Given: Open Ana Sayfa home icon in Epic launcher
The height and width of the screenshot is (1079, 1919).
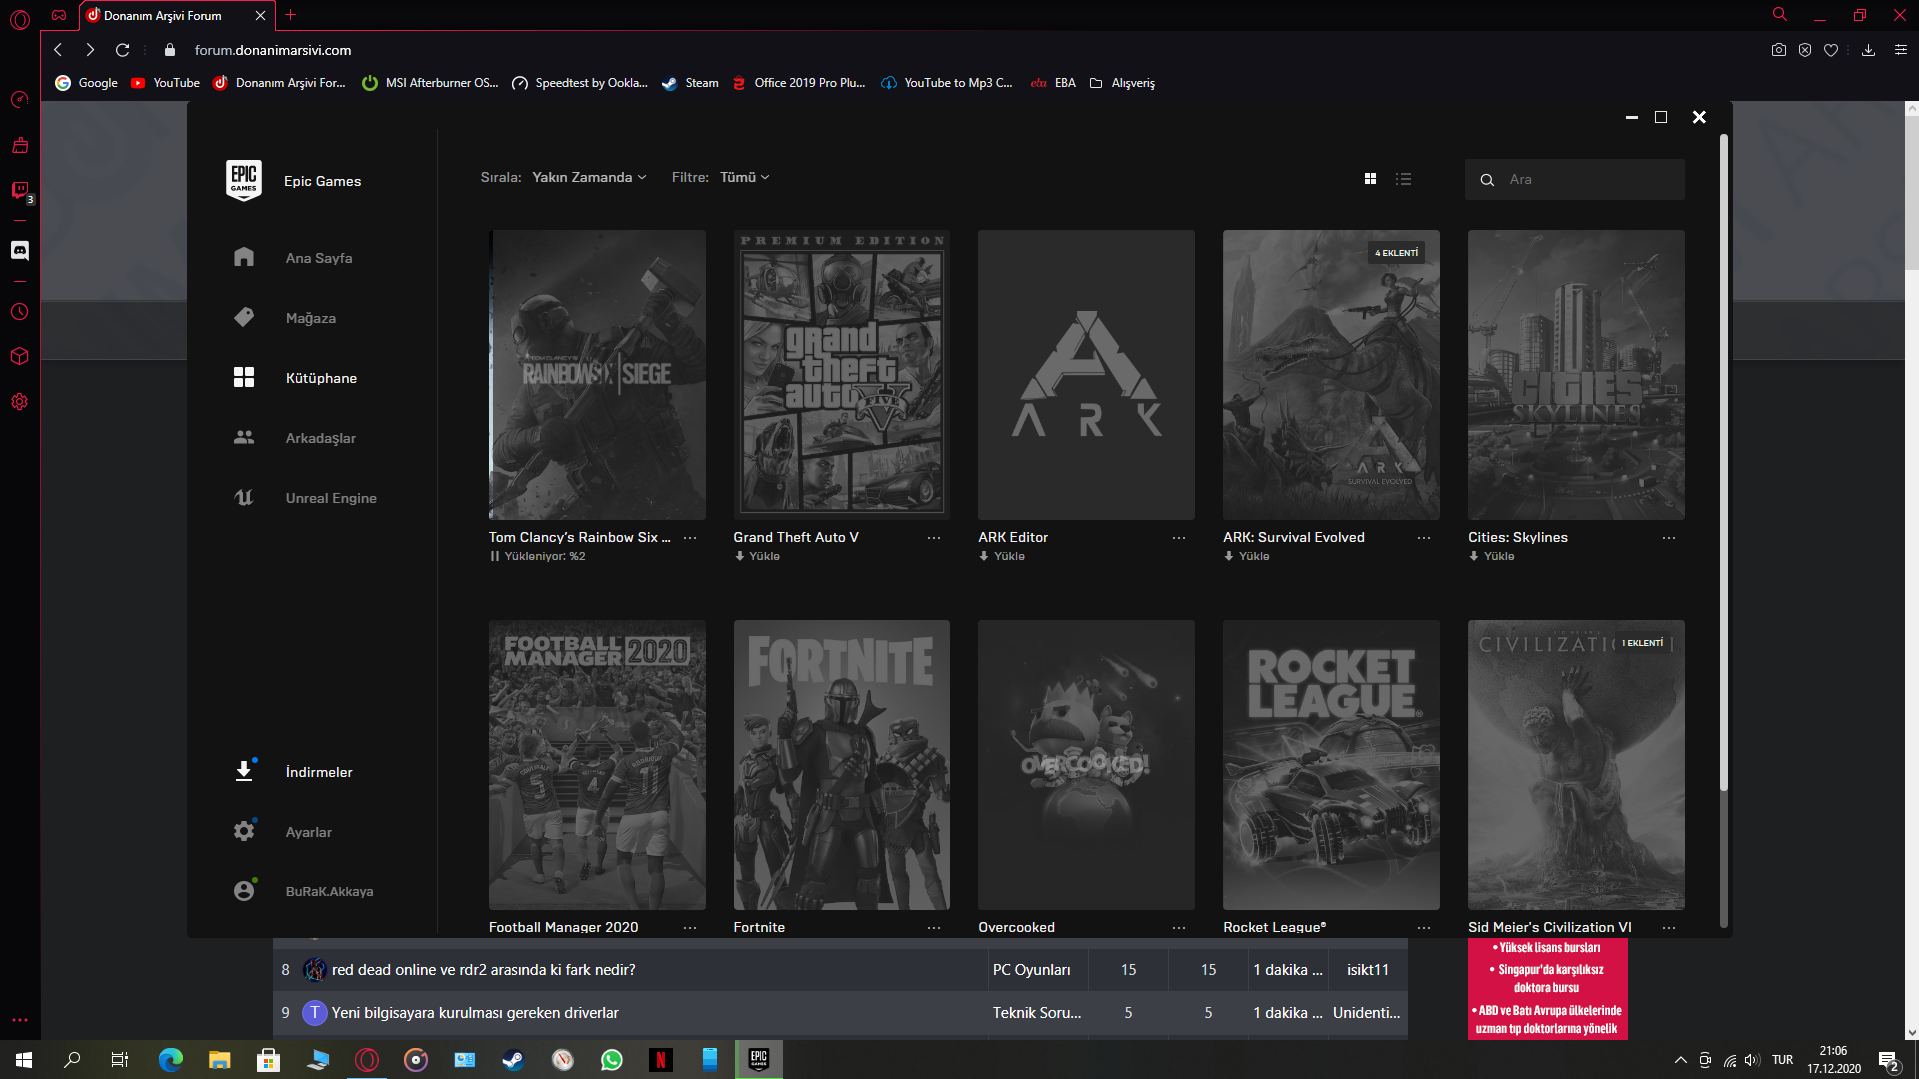Looking at the screenshot, I should tap(244, 257).
